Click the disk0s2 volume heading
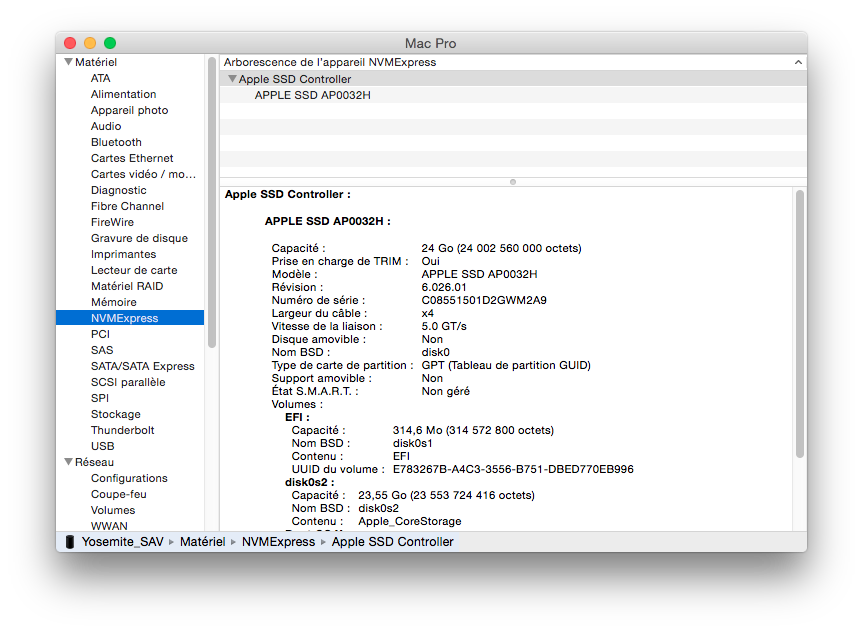 tap(309, 482)
